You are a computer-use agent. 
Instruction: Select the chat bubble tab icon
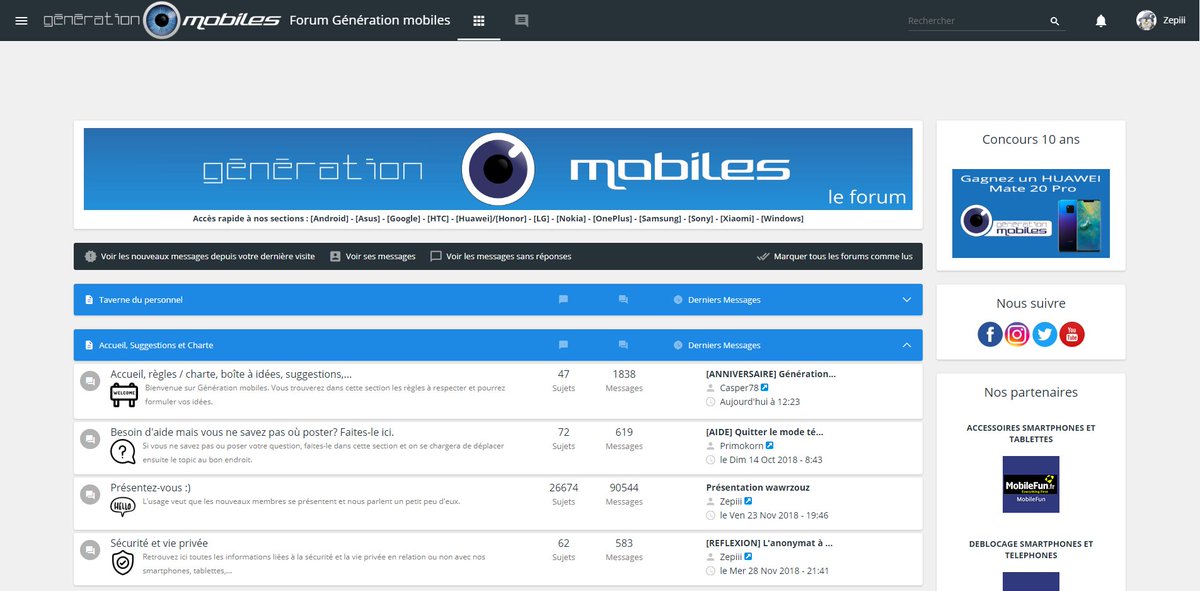pos(521,20)
